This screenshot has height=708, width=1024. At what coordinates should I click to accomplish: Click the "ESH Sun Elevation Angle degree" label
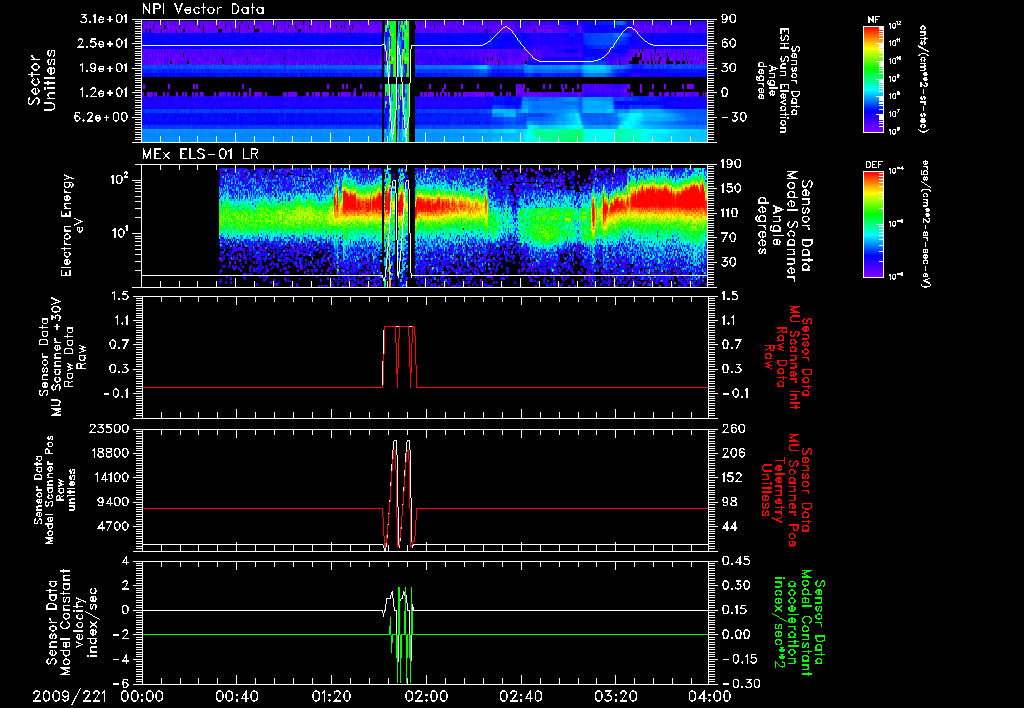[777, 80]
